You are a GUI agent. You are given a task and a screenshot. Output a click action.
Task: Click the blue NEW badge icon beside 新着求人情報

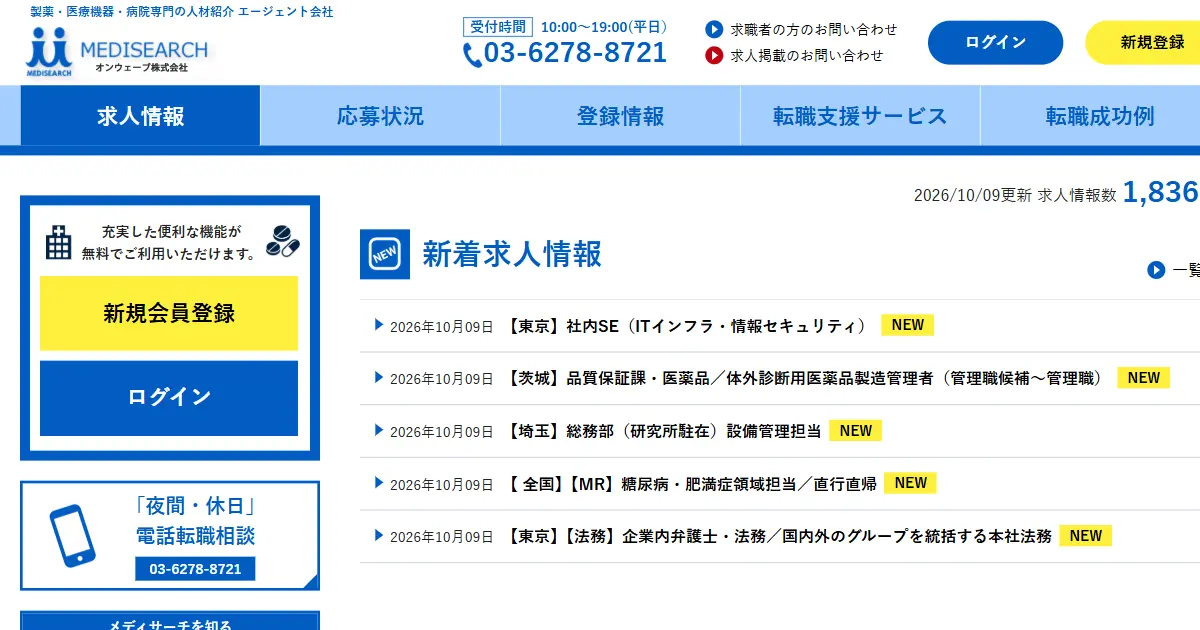(385, 254)
